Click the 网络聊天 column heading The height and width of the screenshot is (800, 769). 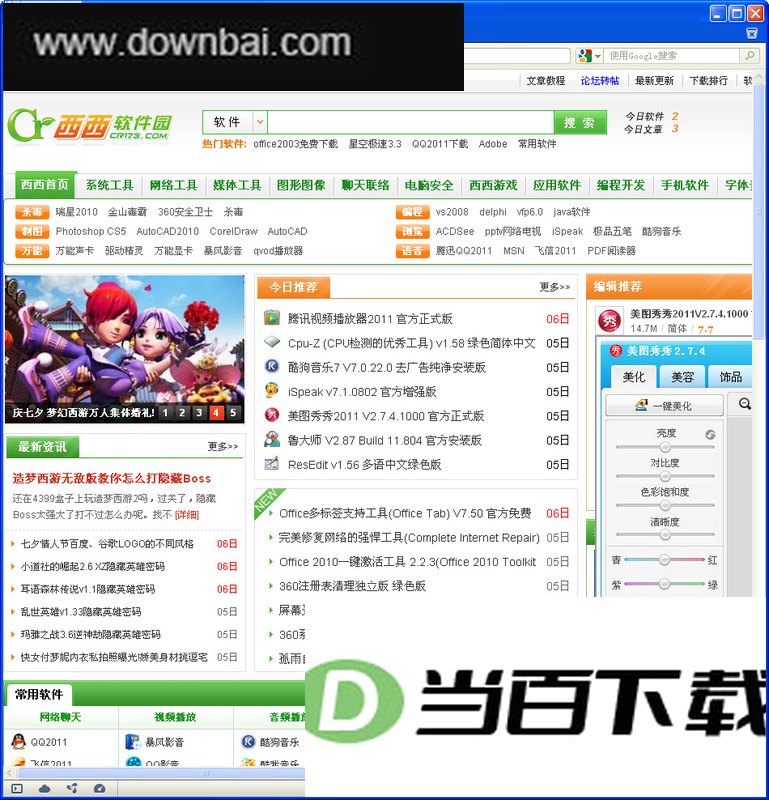tap(61, 717)
